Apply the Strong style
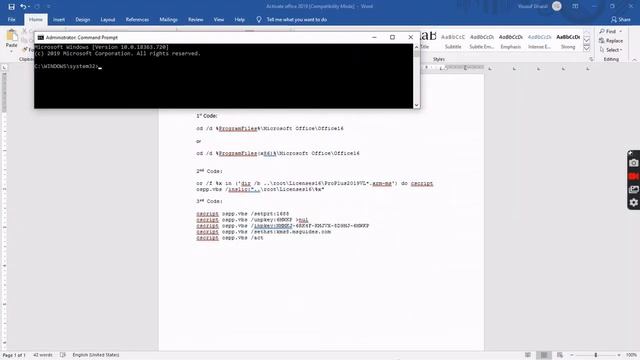Viewport: 640px width, 360px height. (568, 41)
